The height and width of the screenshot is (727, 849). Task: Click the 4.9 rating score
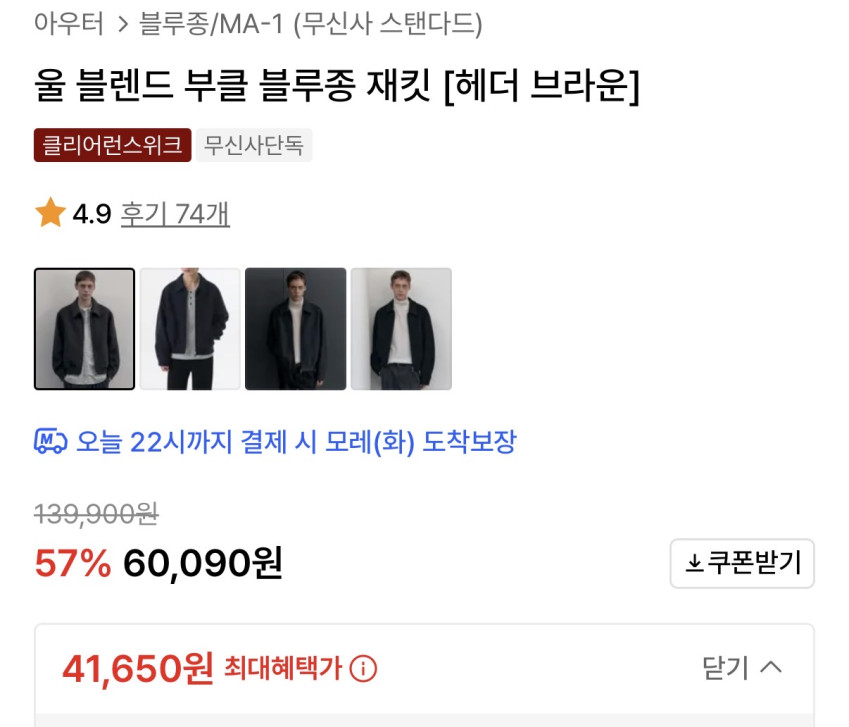click(91, 213)
